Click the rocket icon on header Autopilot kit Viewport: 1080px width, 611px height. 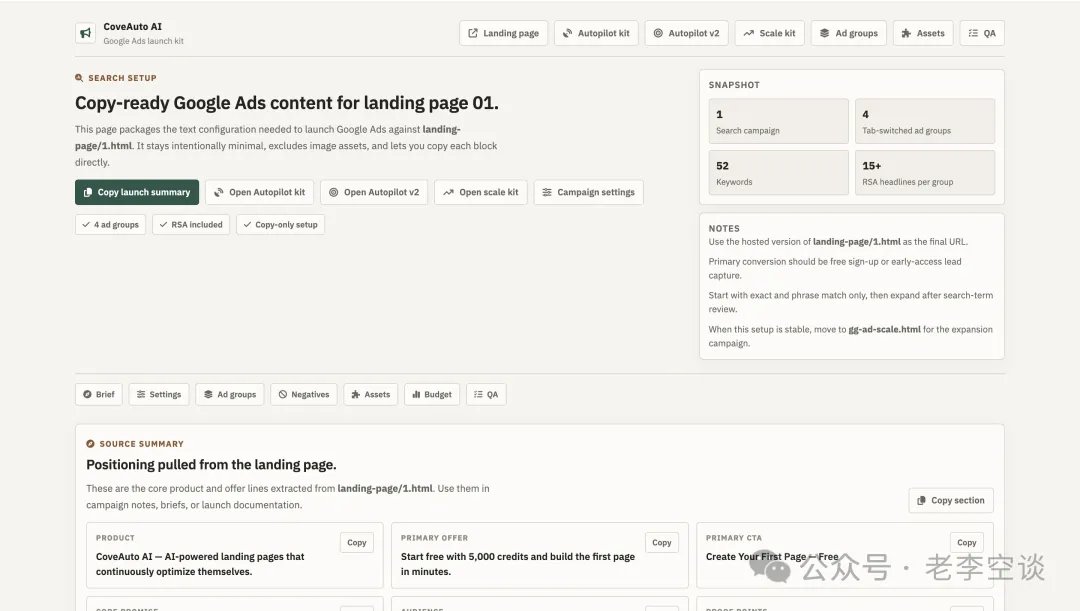point(568,33)
